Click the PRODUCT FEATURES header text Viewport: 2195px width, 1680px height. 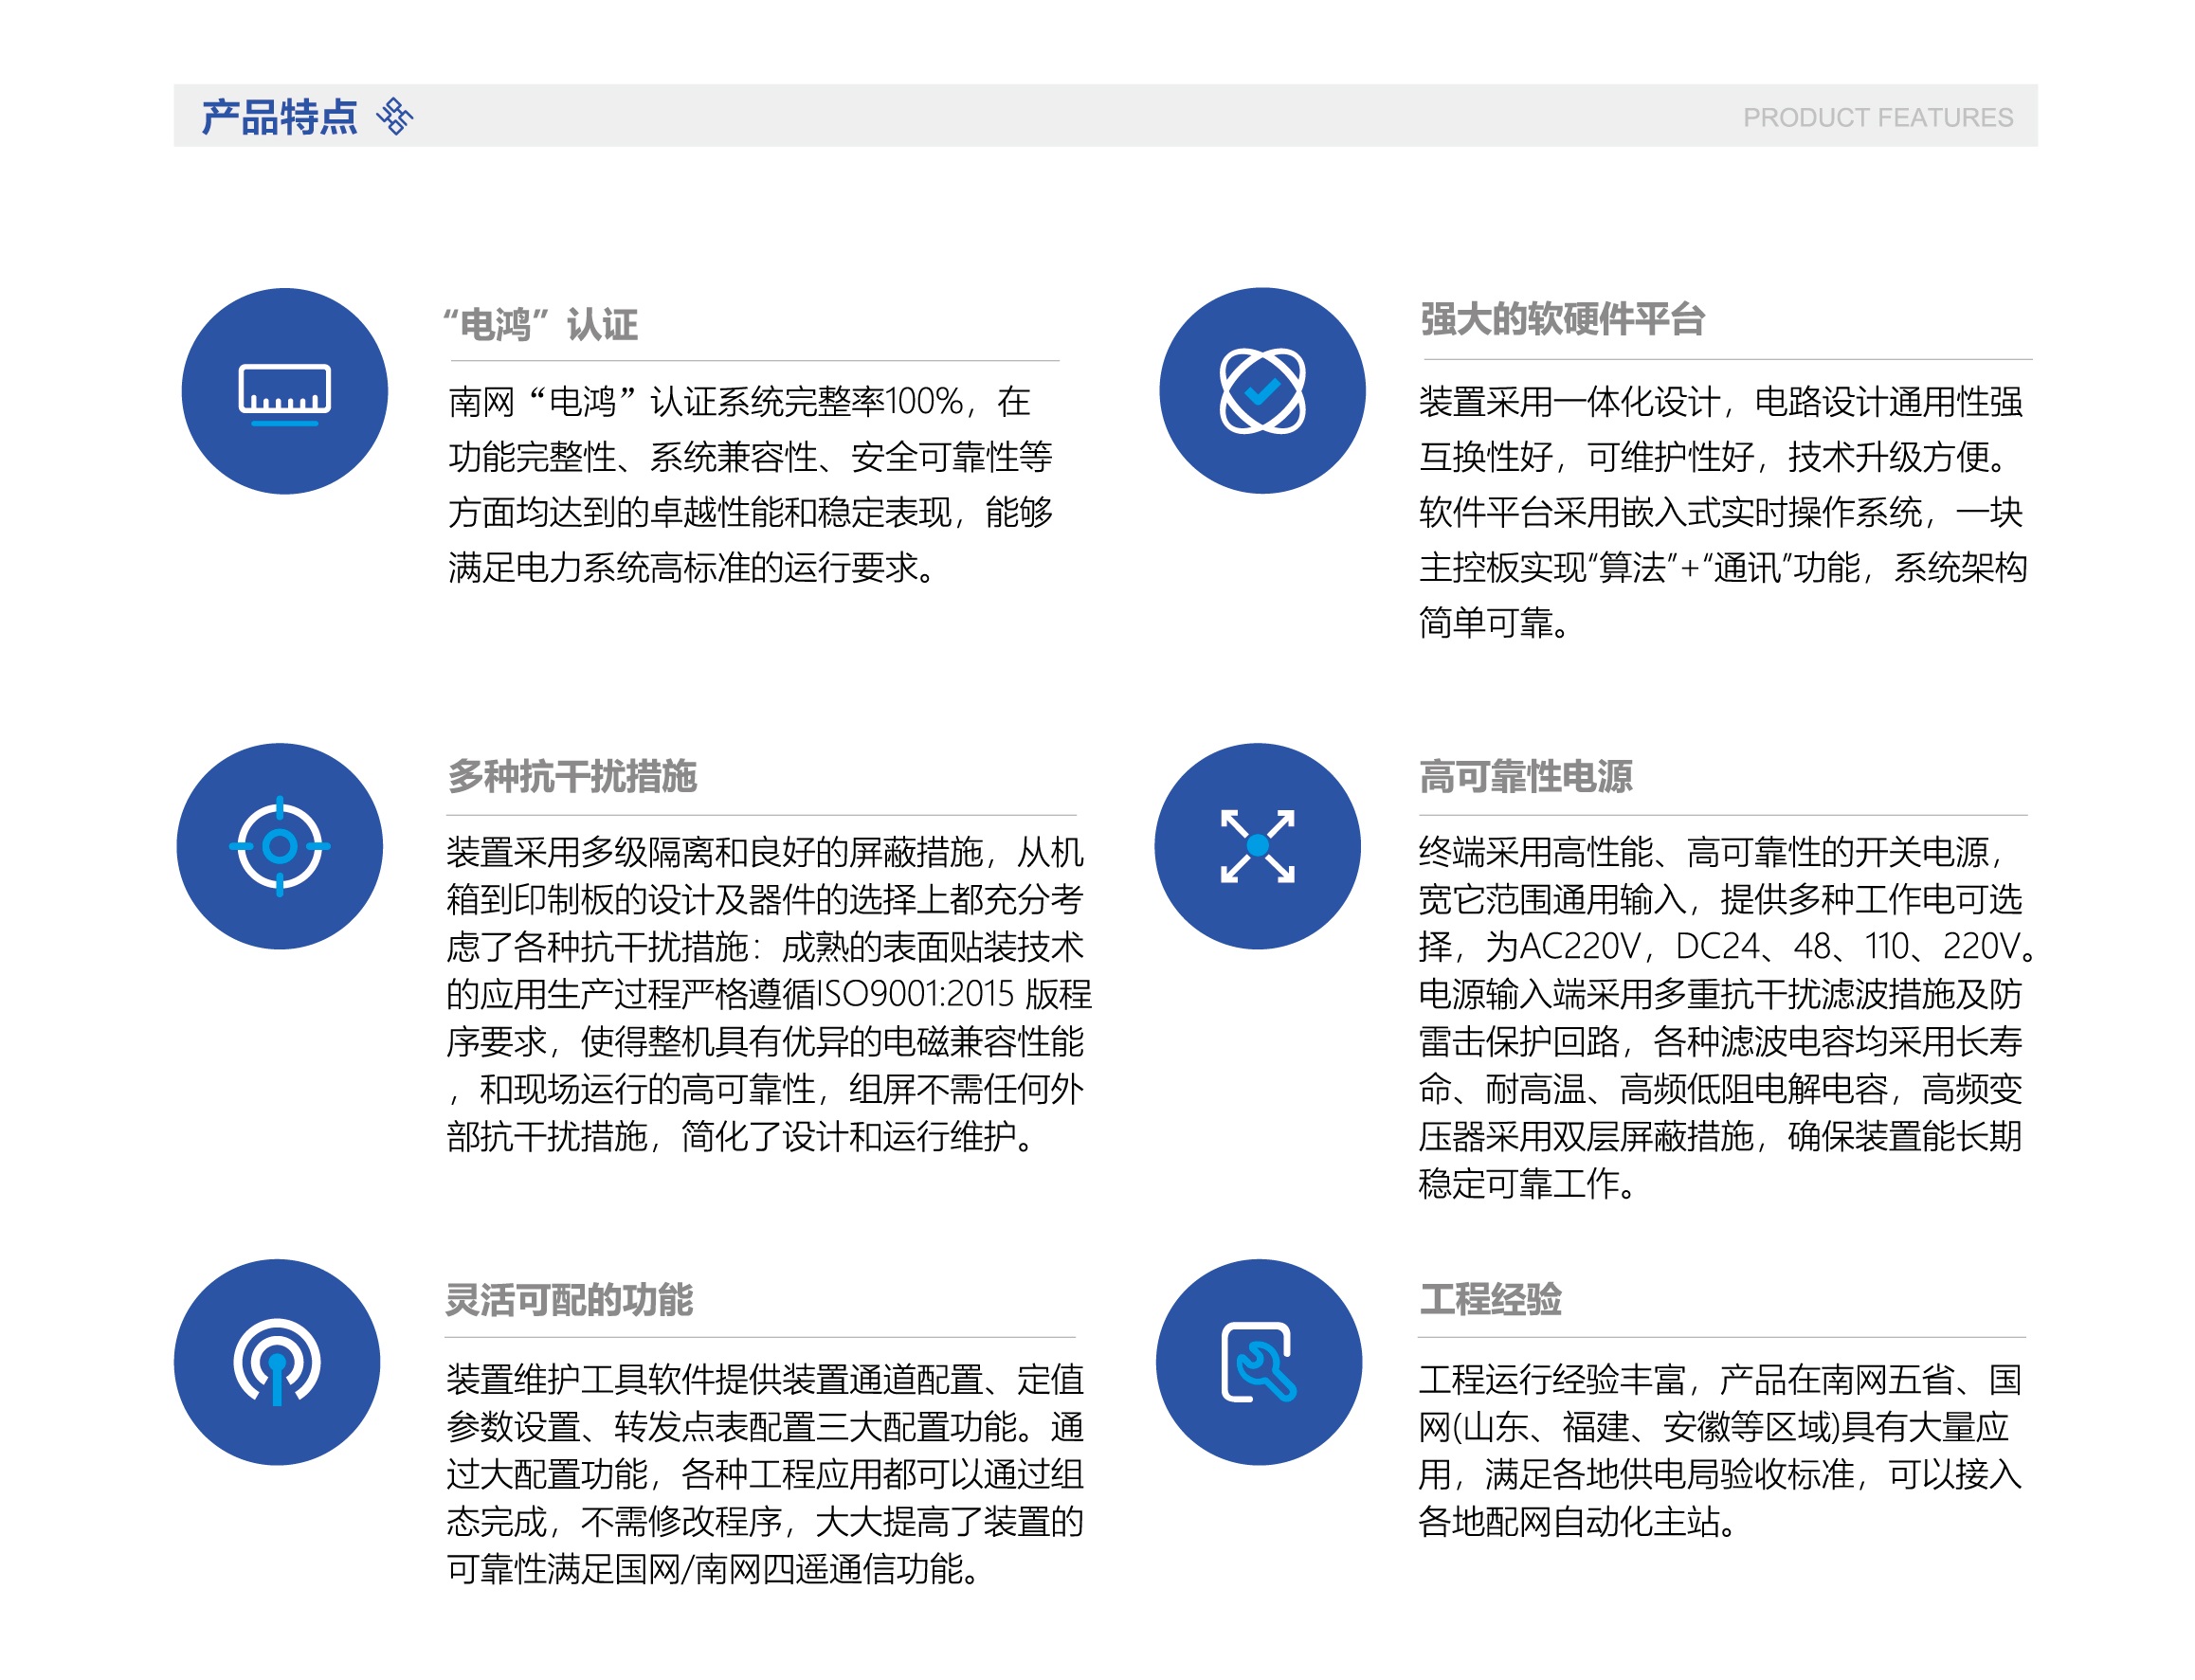tap(1877, 118)
